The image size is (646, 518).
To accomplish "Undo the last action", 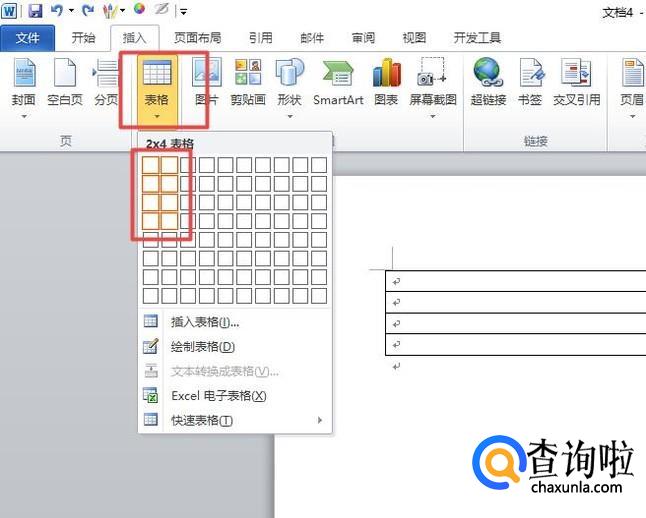I will (57, 10).
